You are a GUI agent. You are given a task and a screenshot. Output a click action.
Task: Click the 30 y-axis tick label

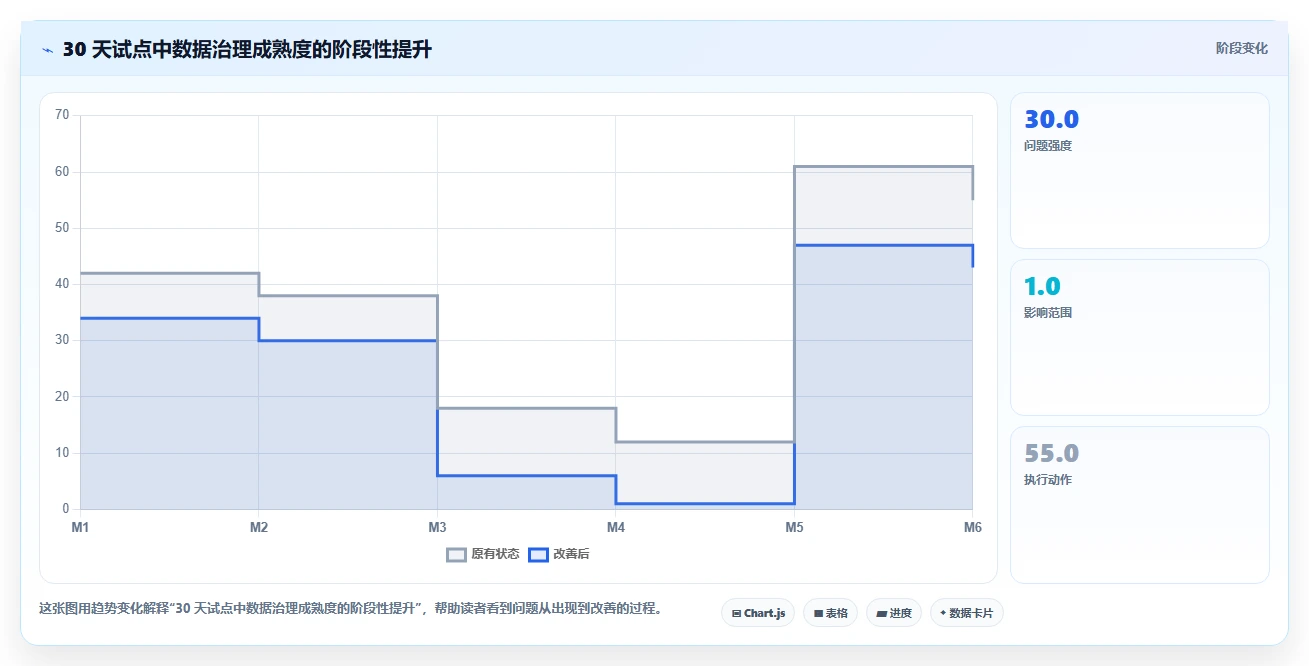pyautogui.click(x=62, y=340)
